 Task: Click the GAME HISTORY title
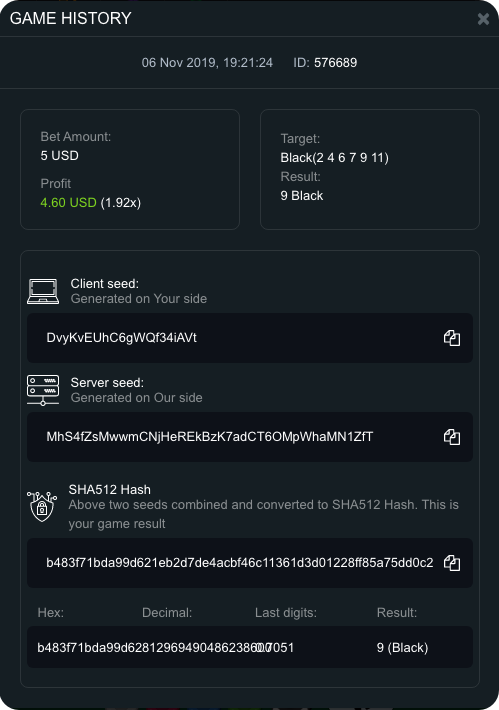(x=71, y=19)
